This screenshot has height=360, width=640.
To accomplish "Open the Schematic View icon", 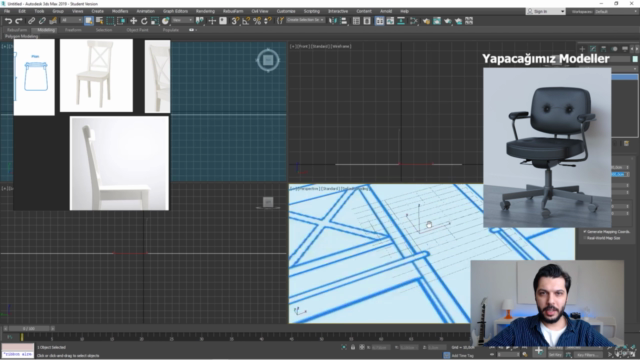I will coord(401,21).
